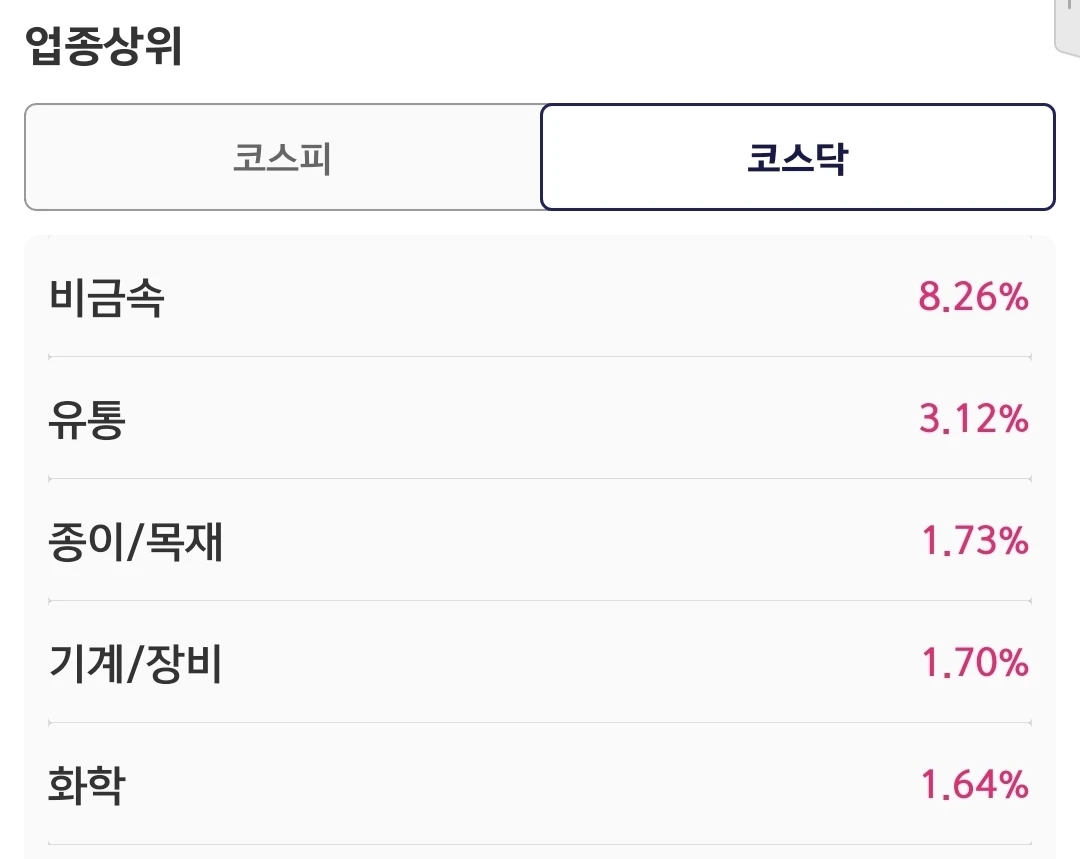Select the 종이/목재 sector name

tap(136, 541)
